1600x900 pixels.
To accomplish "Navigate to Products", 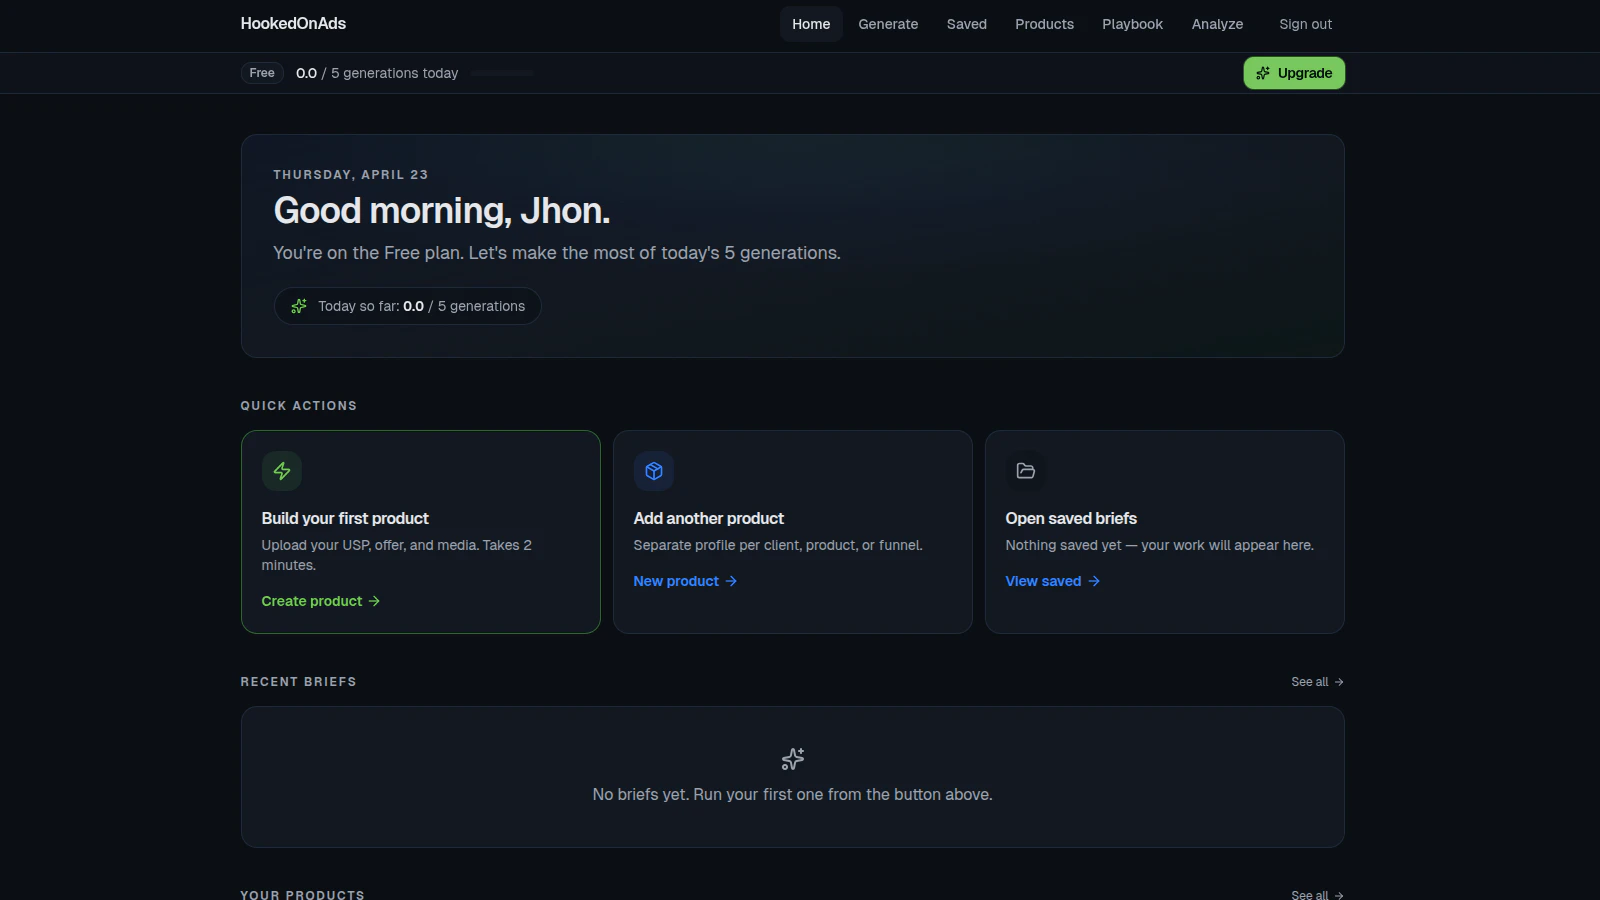I will tap(1044, 24).
